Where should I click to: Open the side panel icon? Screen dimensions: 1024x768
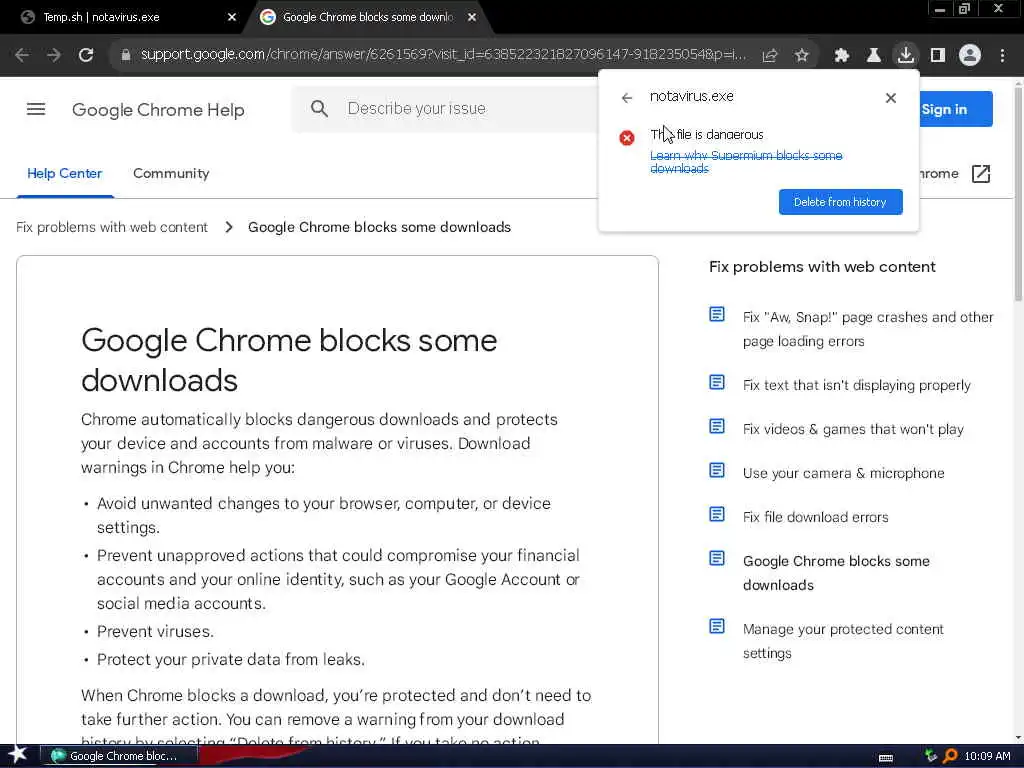coord(938,56)
